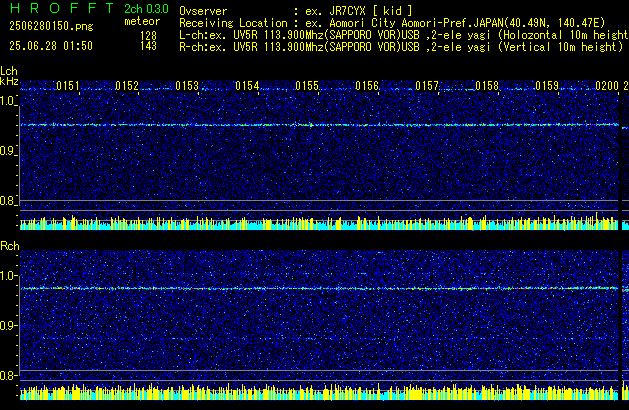Click the Lch channel label
The height and width of the screenshot is (410, 629).
point(9,71)
